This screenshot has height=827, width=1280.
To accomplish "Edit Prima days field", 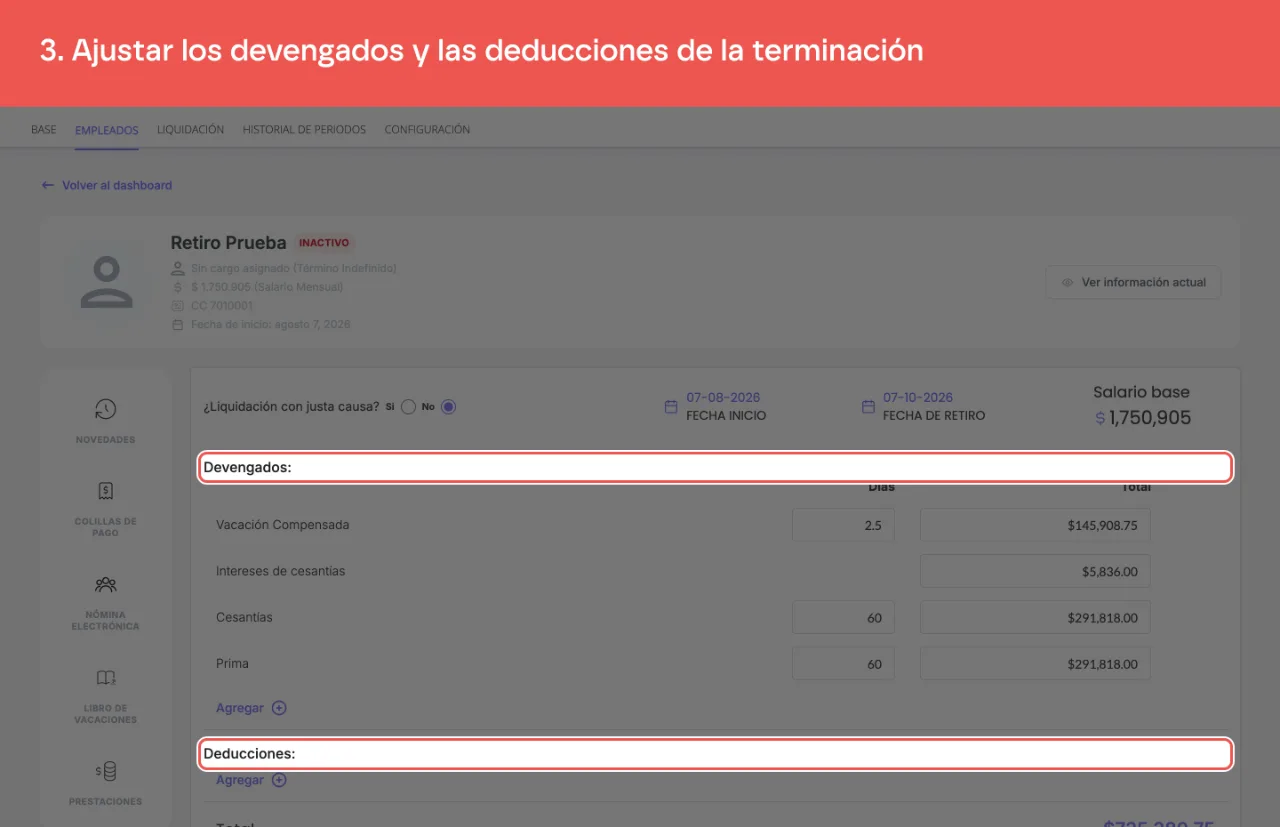I will tap(843, 664).
